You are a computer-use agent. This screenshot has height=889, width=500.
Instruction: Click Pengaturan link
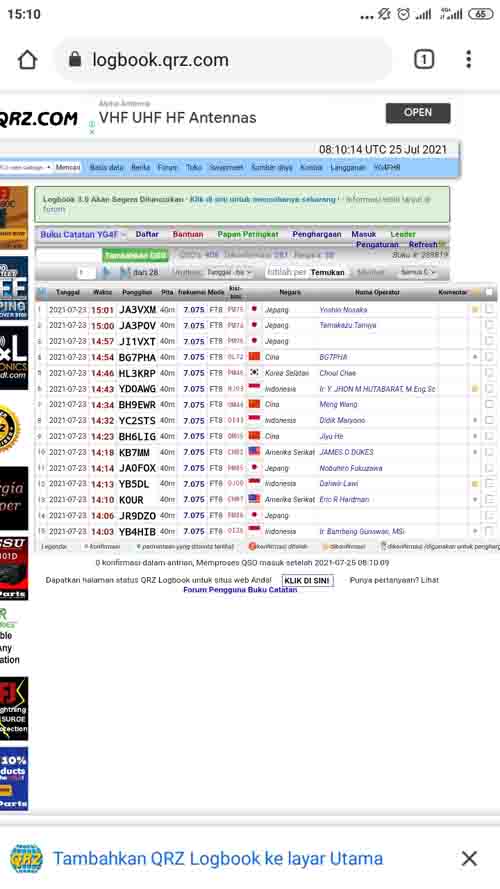(x=377, y=245)
